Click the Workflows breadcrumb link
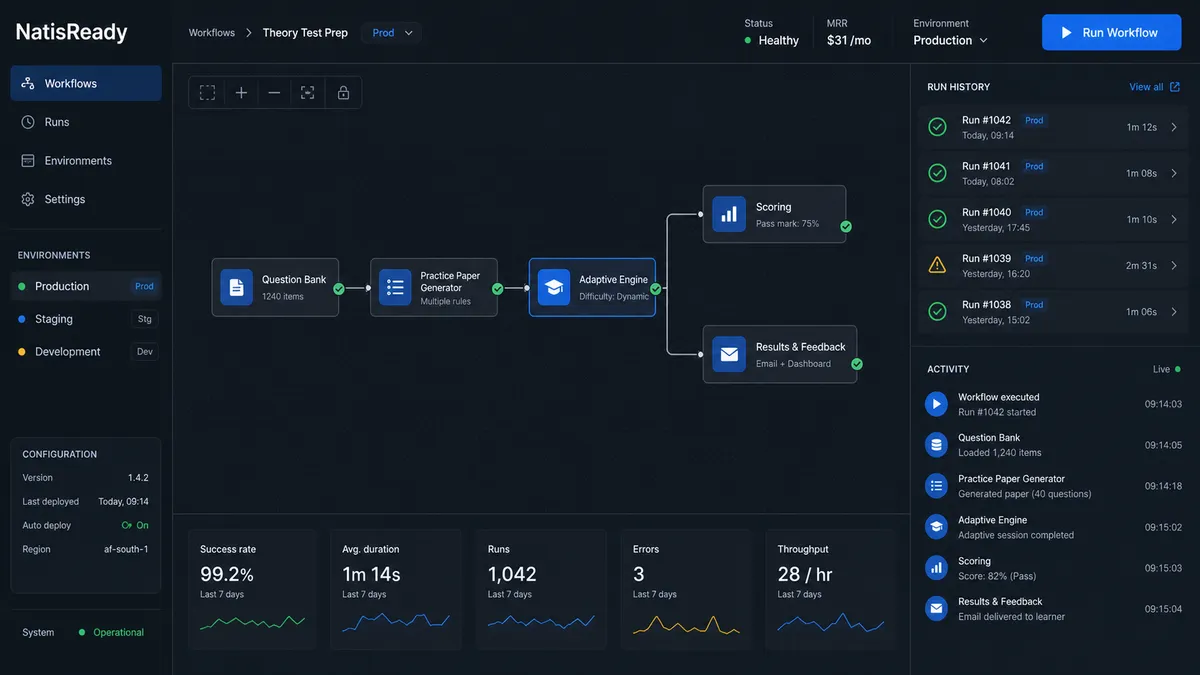Image resolution: width=1200 pixels, height=675 pixels. coord(212,33)
